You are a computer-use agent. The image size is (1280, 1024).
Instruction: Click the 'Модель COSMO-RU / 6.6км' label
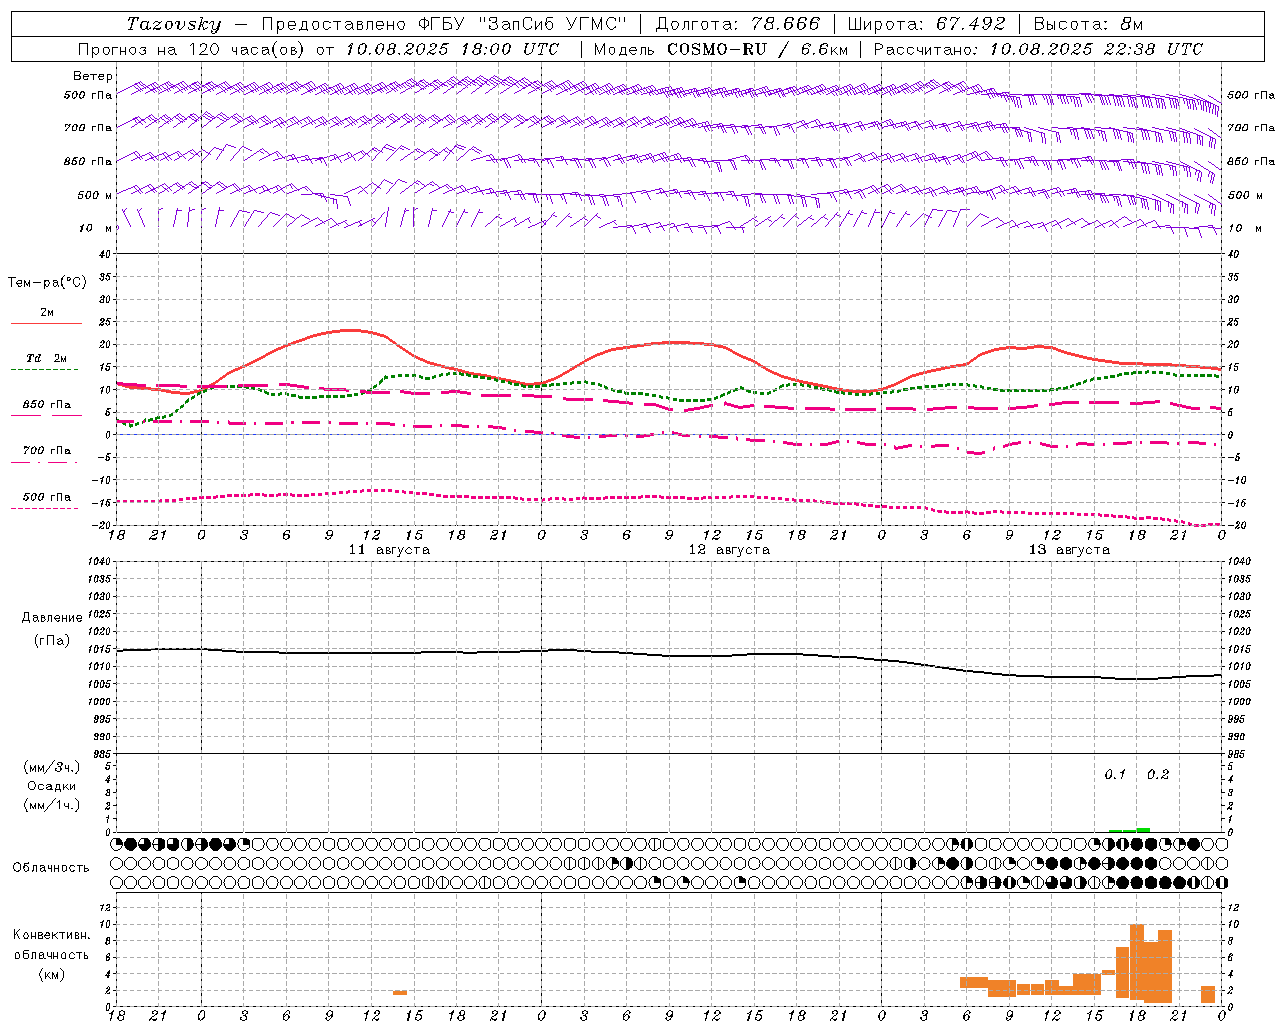pos(720,49)
